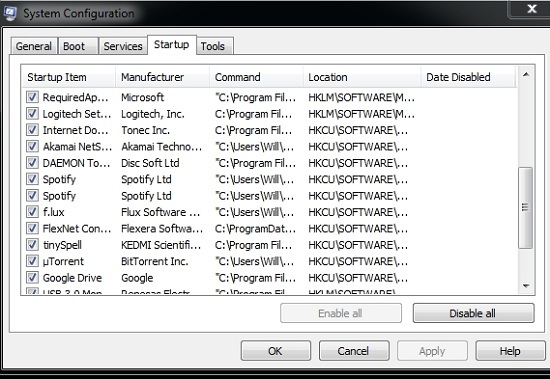550x379 pixels.
Task: Click the vertical scrollbar thumb
Action: (x=525, y=208)
